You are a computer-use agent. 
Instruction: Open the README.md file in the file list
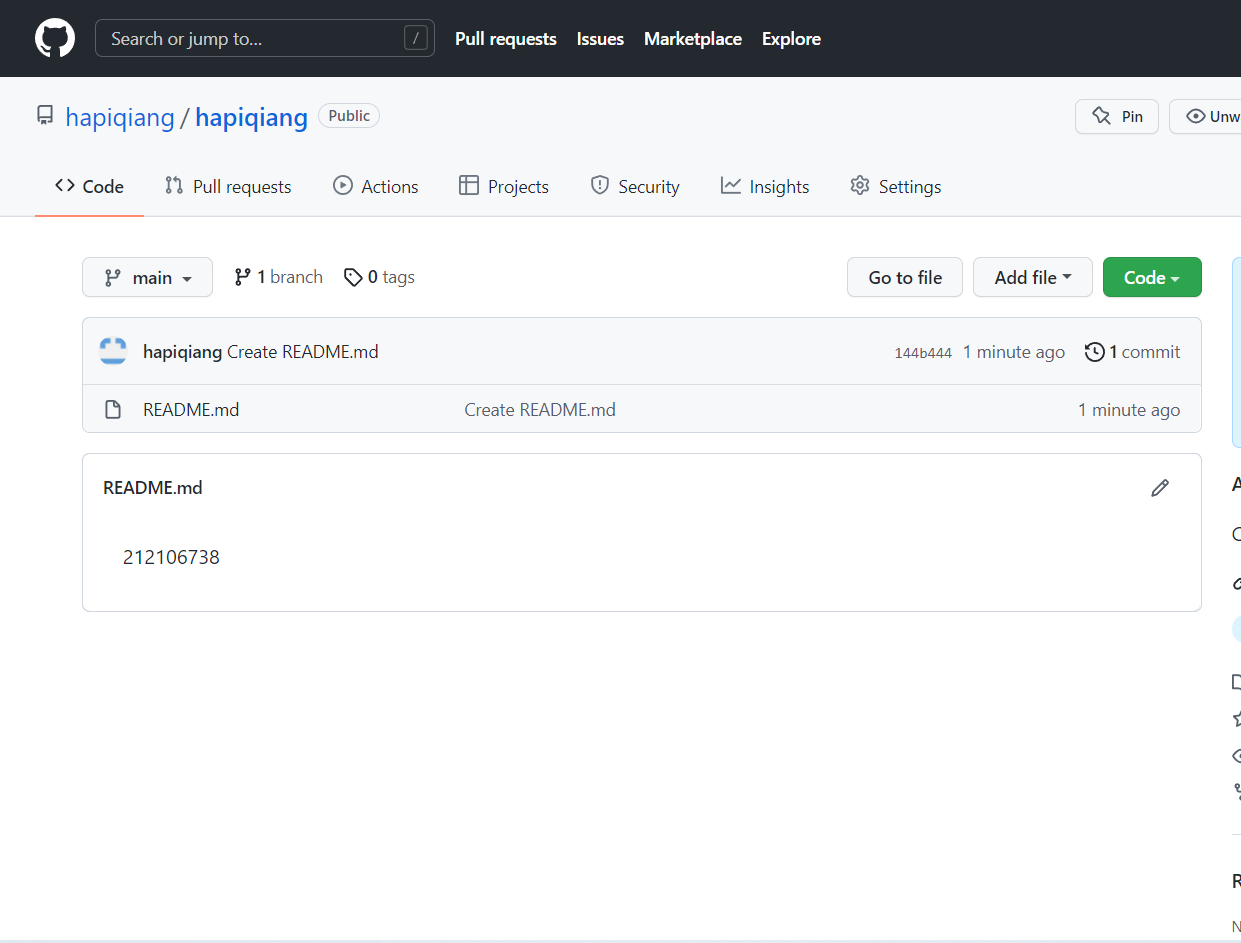tap(191, 410)
